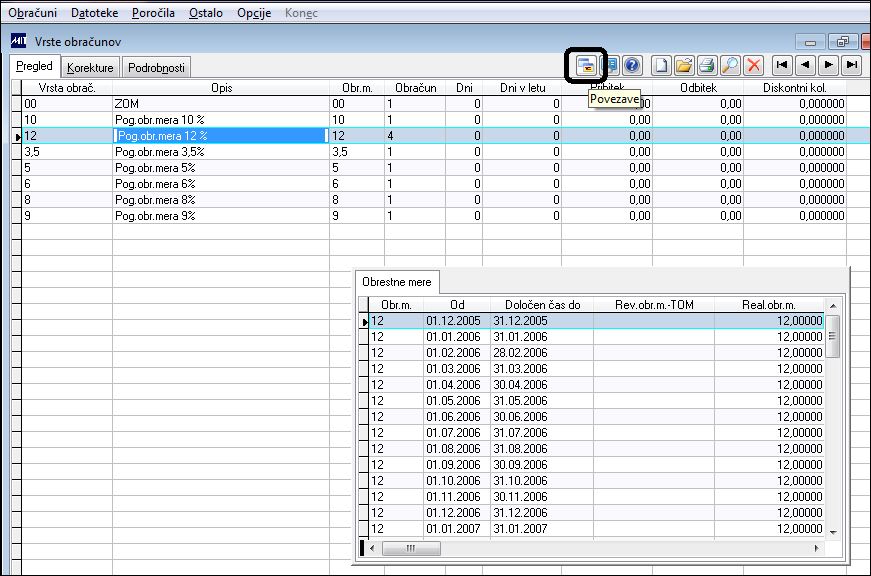Click the Diskontni kol. column header
The height and width of the screenshot is (576, 871).
click(x=795, y=88)
